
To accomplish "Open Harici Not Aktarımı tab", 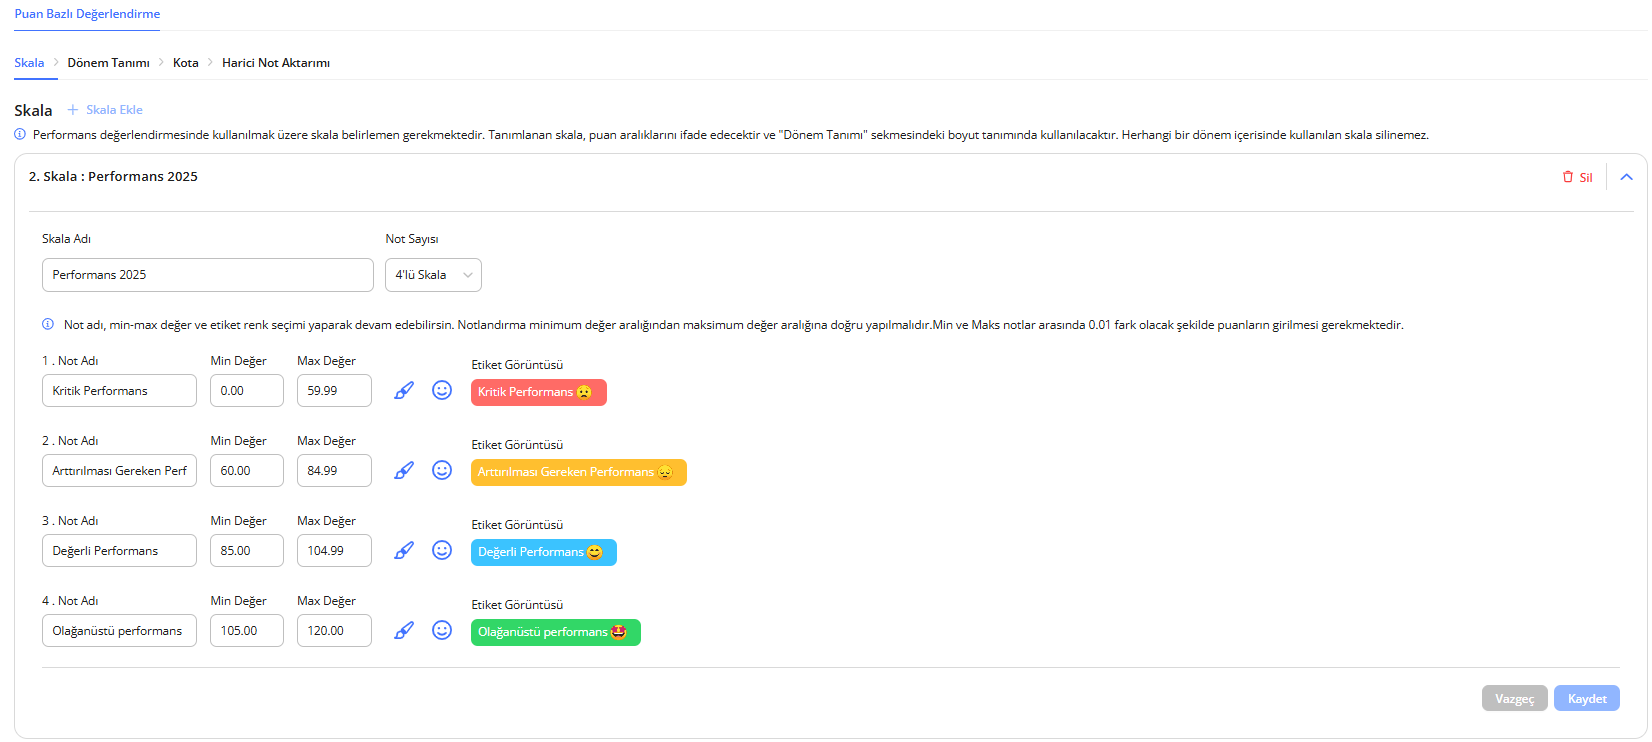I will pyautogui.click(x=275, y=63).
